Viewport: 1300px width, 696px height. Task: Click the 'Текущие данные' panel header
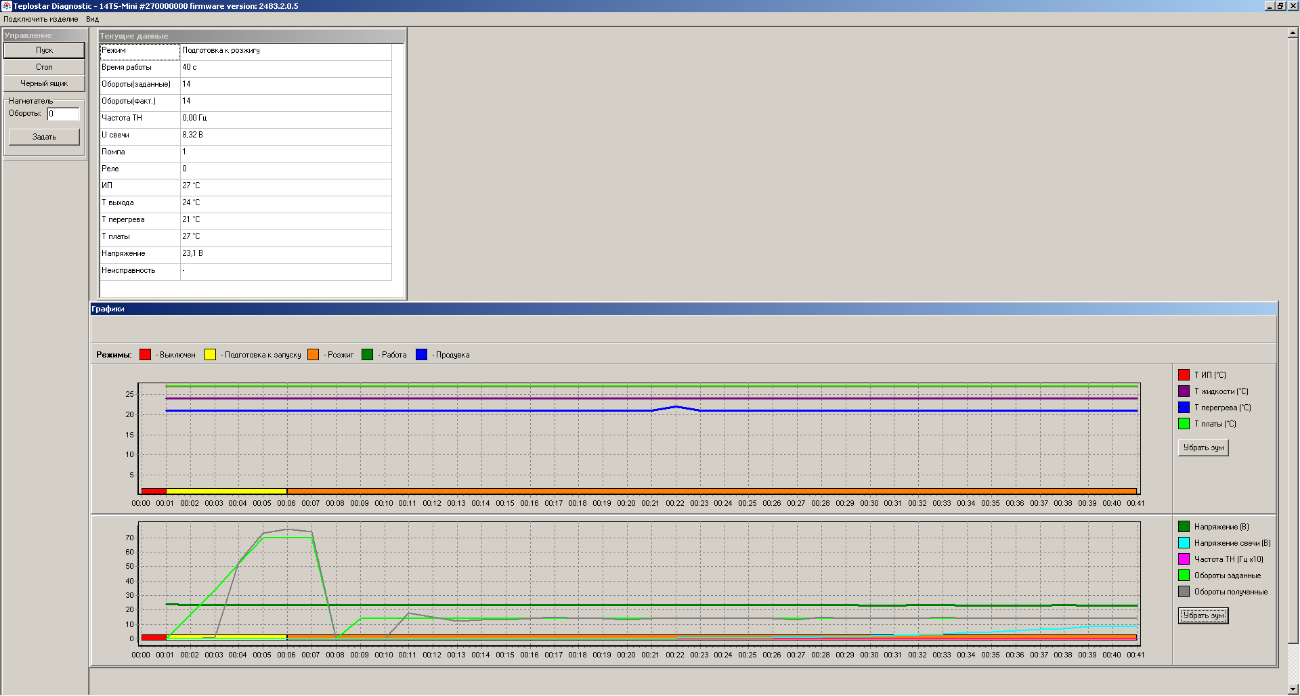pos(251,36)
